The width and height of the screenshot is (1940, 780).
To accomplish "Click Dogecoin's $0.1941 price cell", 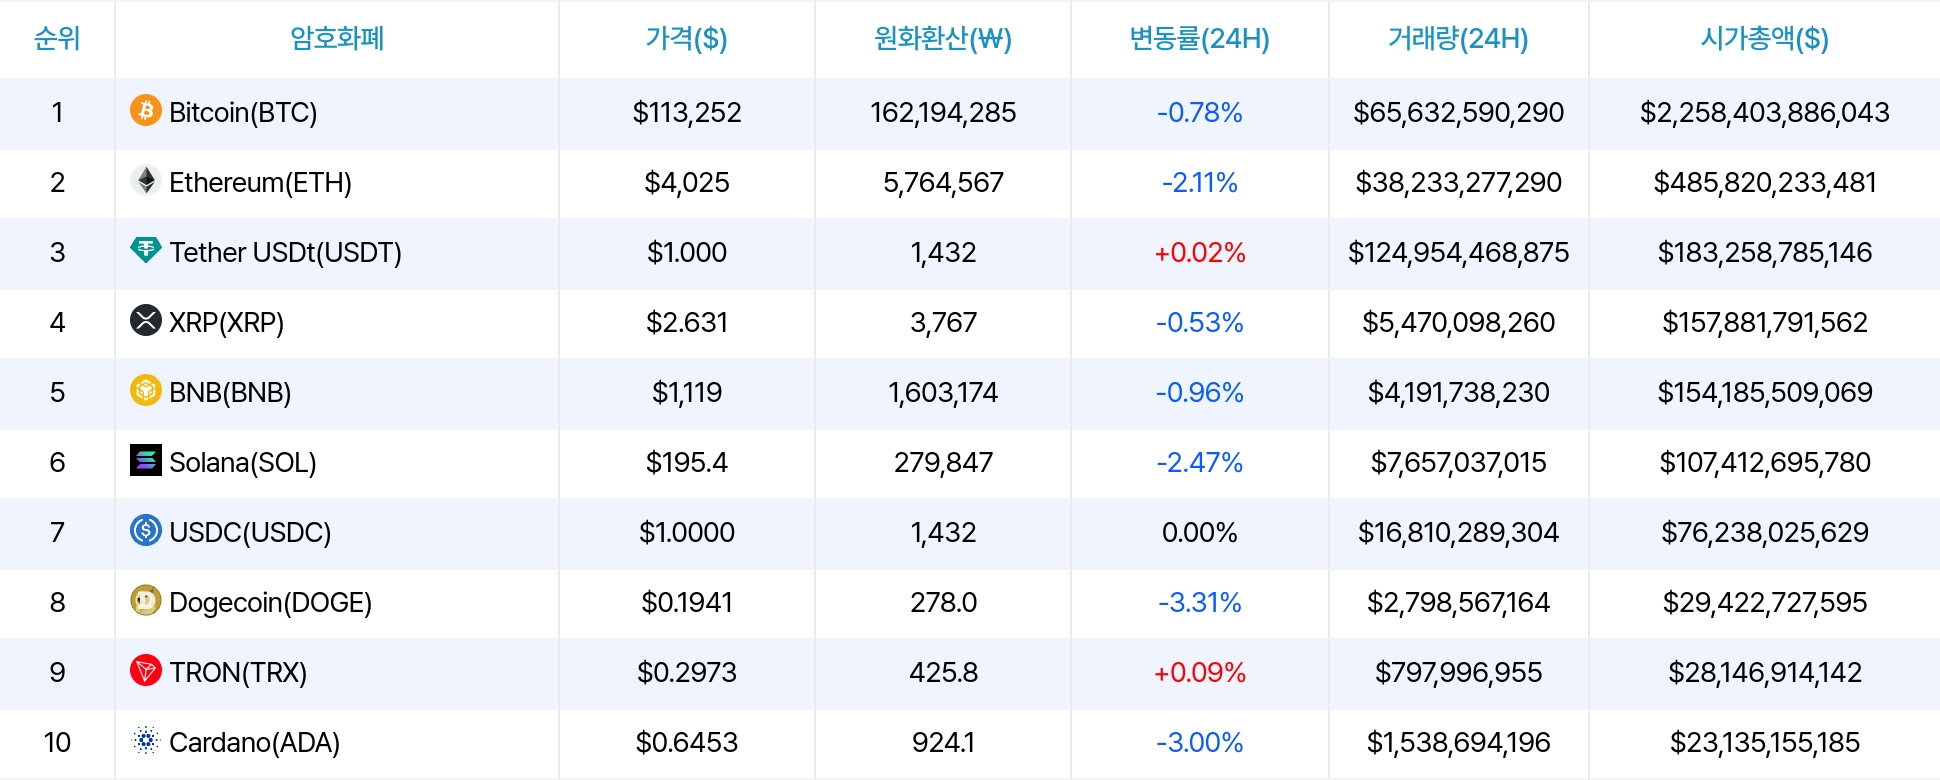I will point(686,602).
